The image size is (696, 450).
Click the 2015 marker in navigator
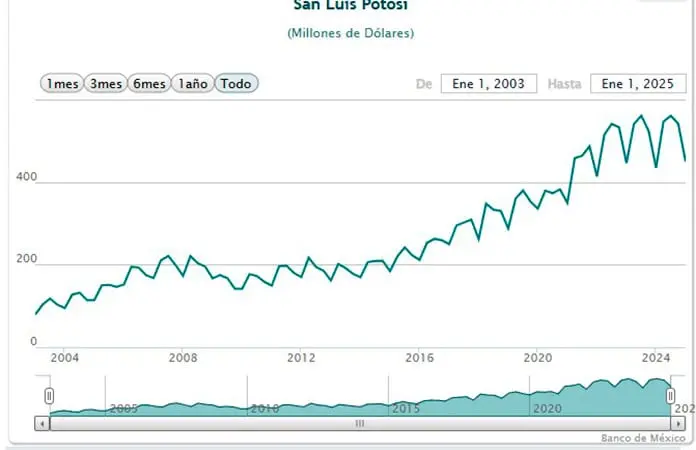pyautogui.click(x=406, y=408)
